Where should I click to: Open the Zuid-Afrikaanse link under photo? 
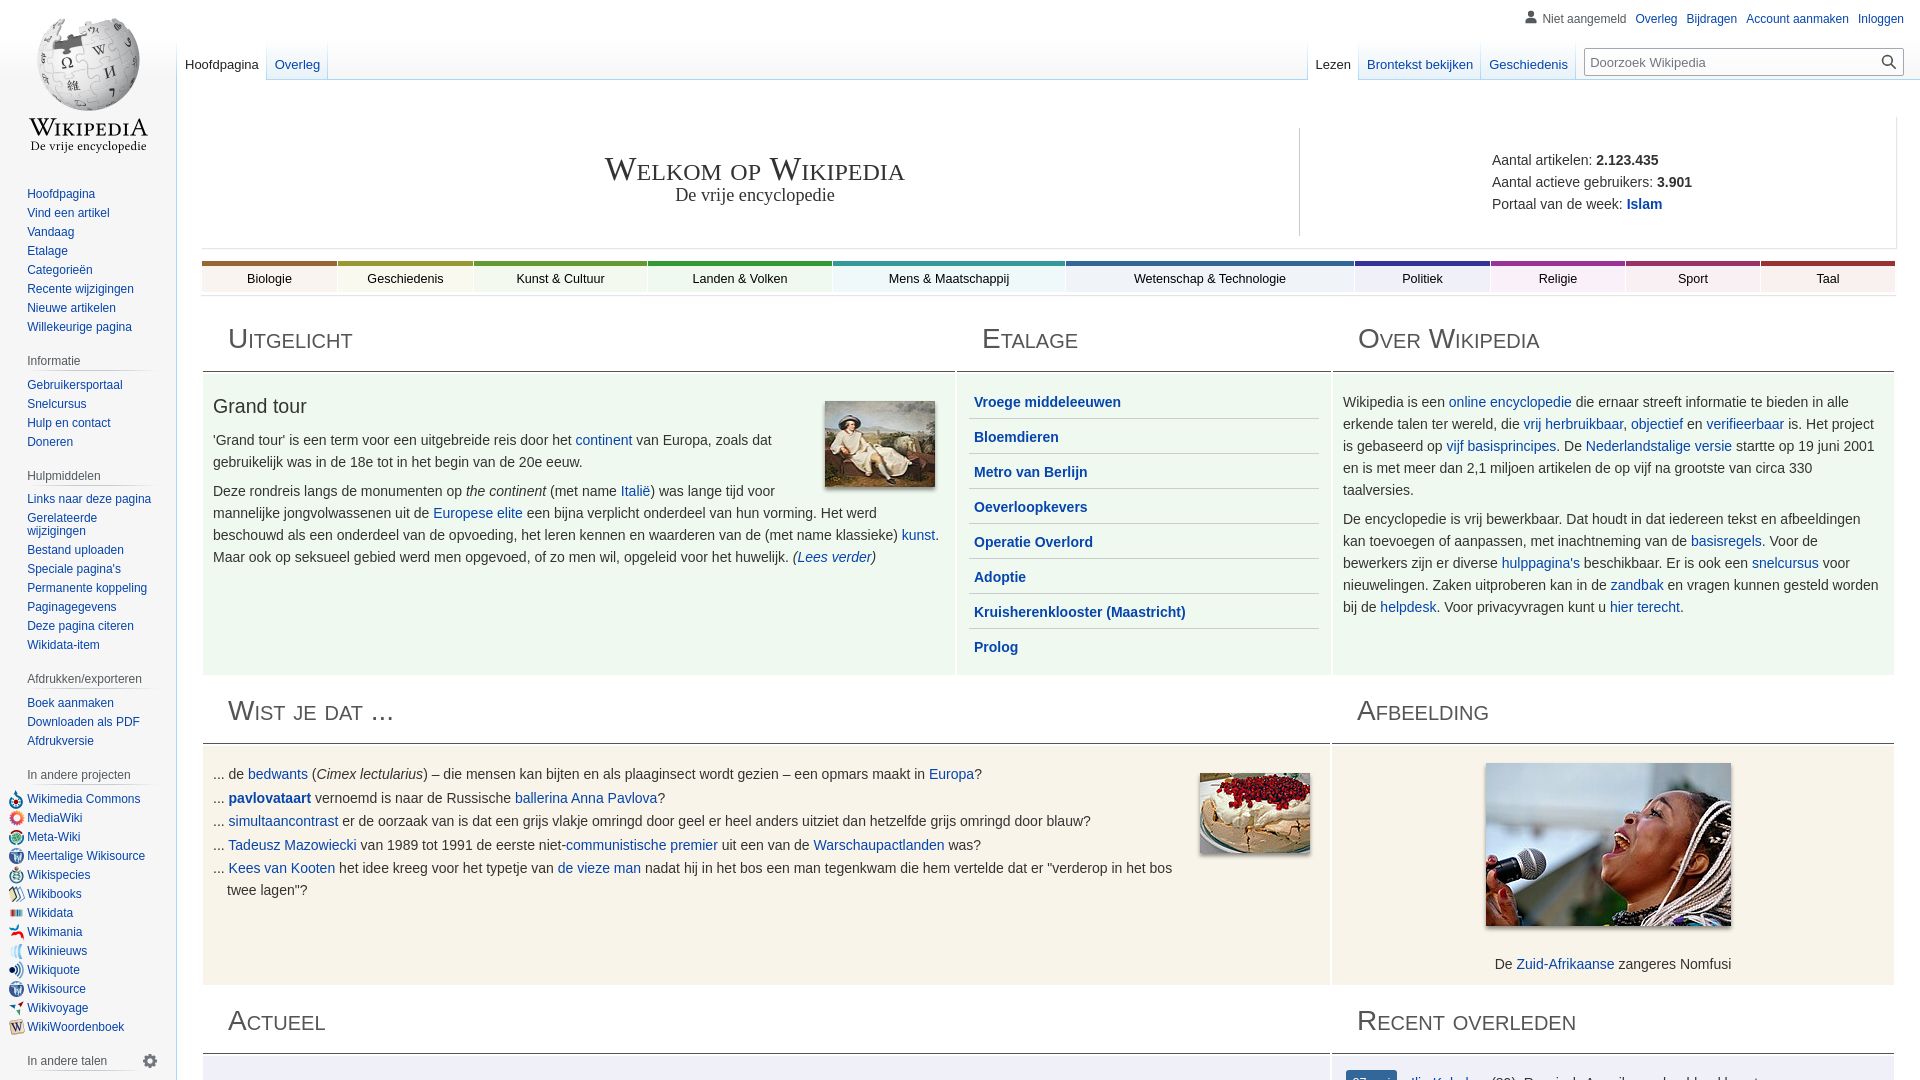pos(1565,964)
